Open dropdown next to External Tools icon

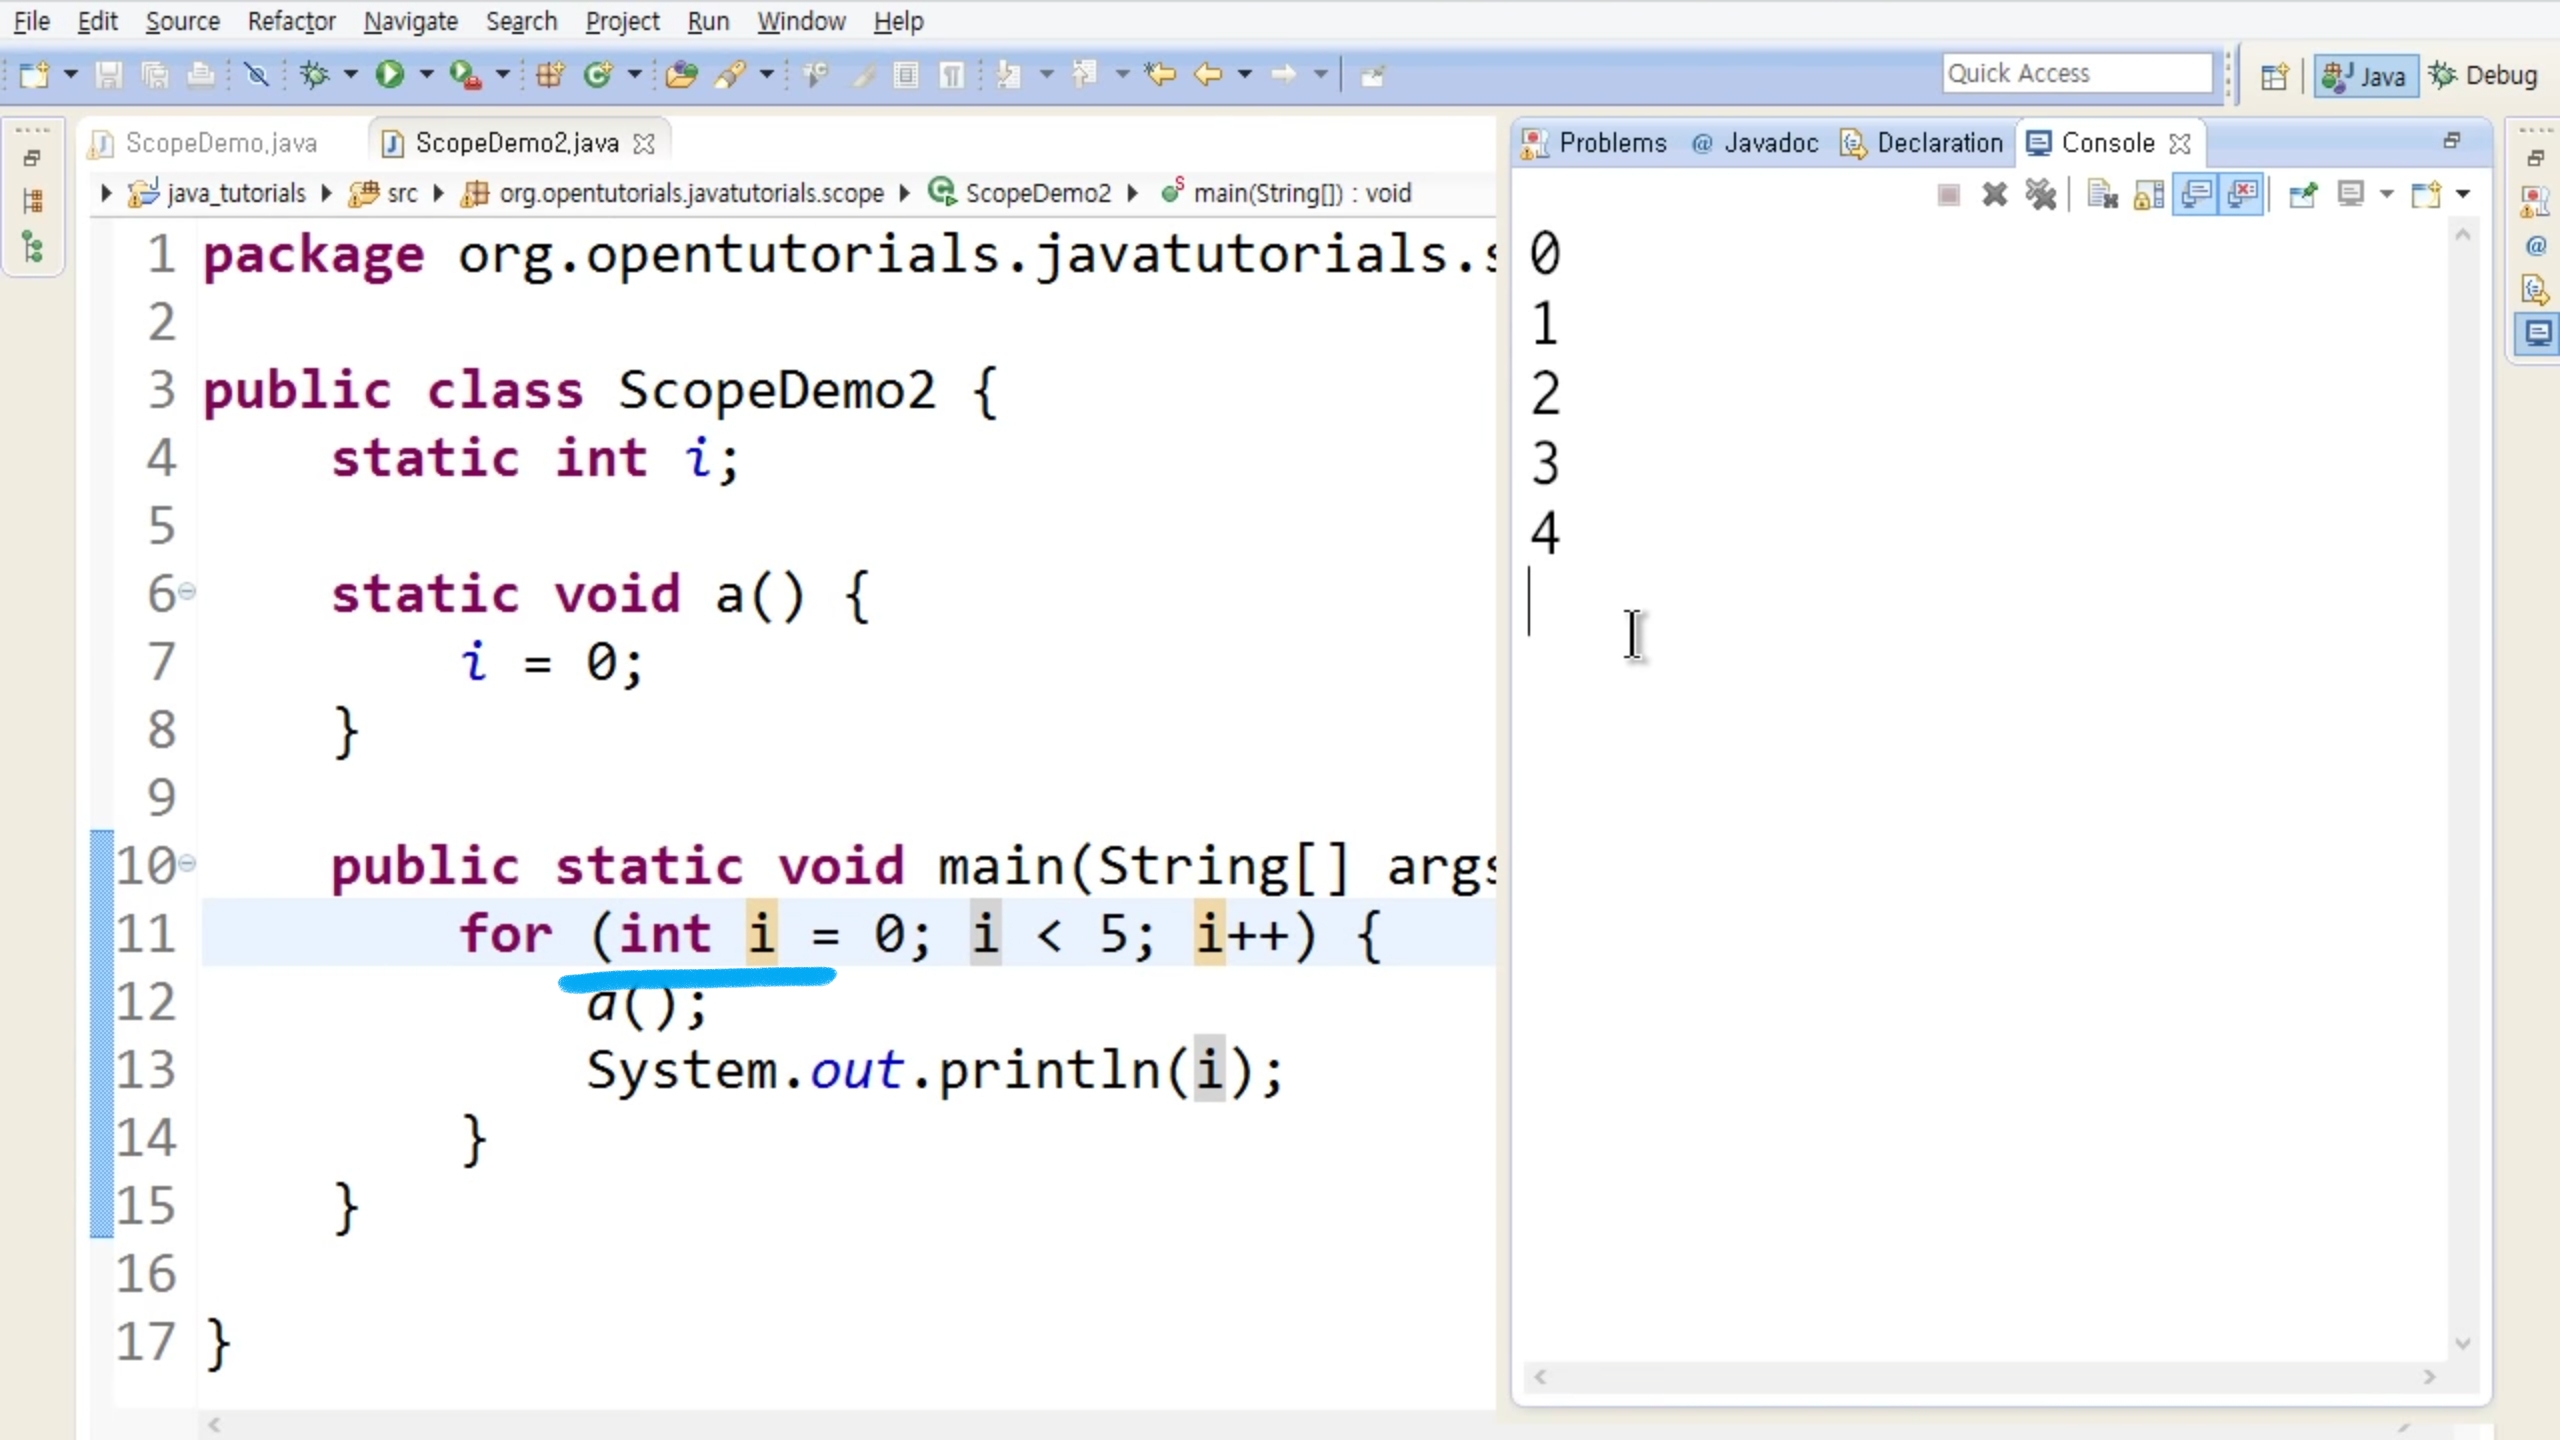pos(502,75)
